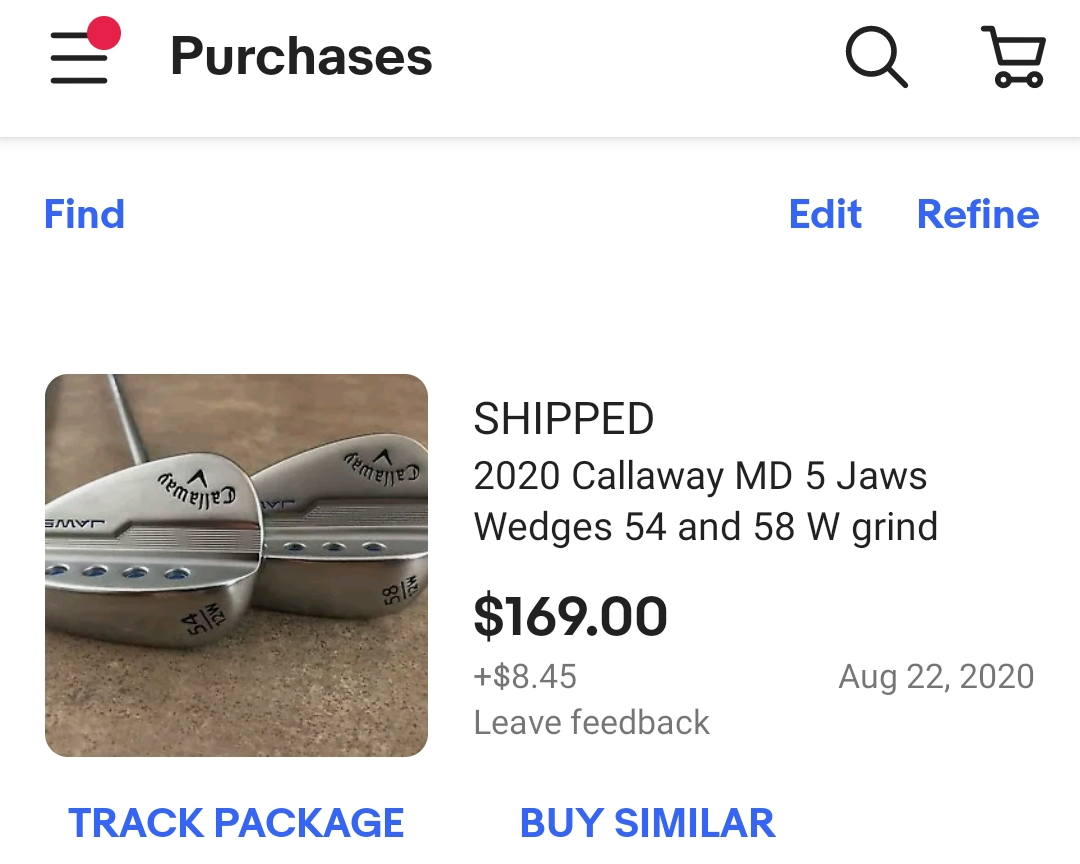1080x864 pixels.
Task: Open the shopping cart
Action: tap(1014, 56)
